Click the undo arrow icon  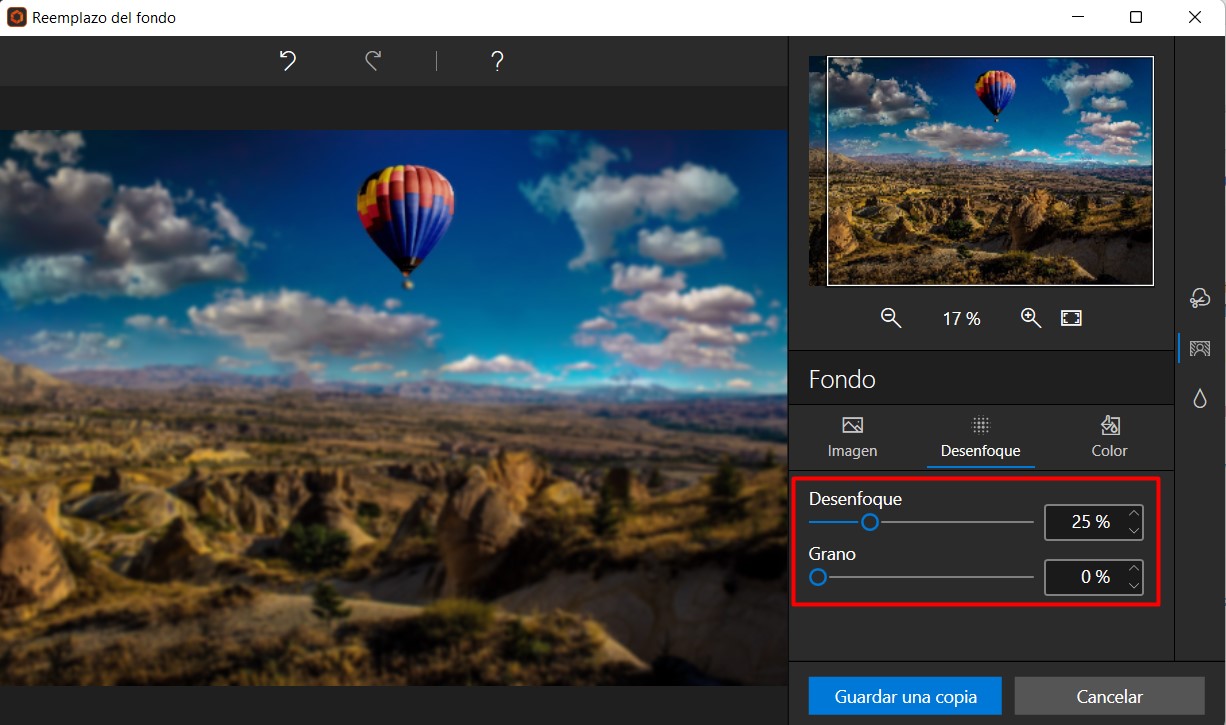click(288, 61)
